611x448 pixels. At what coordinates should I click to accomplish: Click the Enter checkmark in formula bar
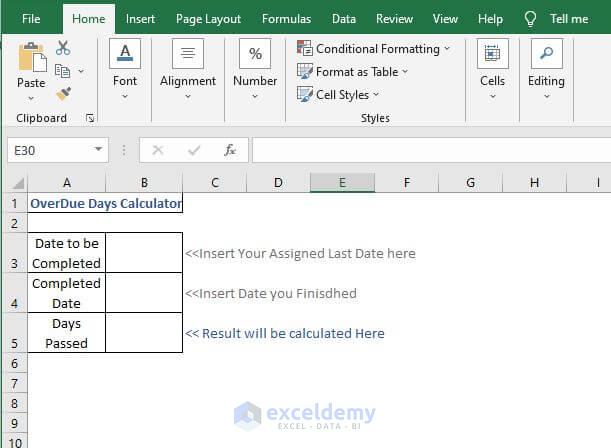194,150
